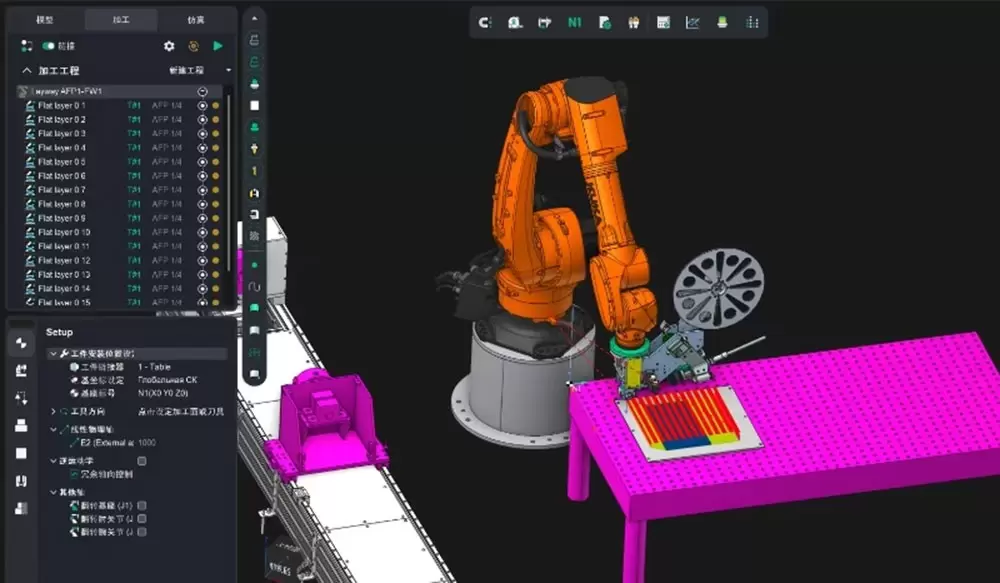Click the green play button in the machining panel

pos(218,46)
